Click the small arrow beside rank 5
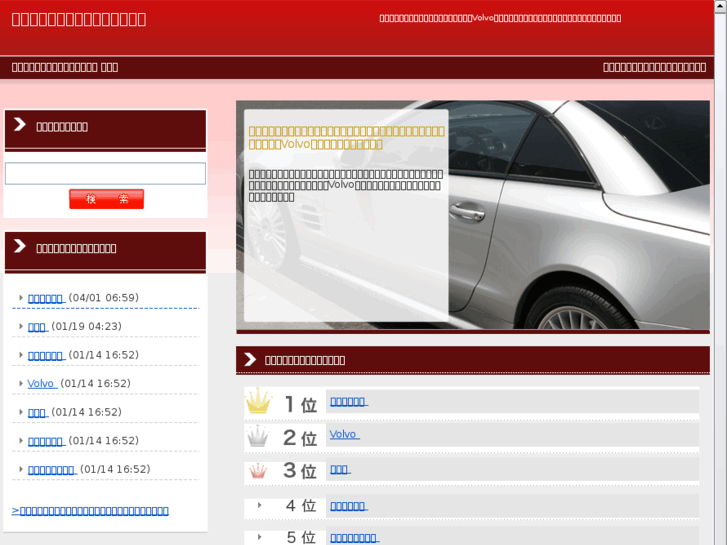 tap(260, 537)
